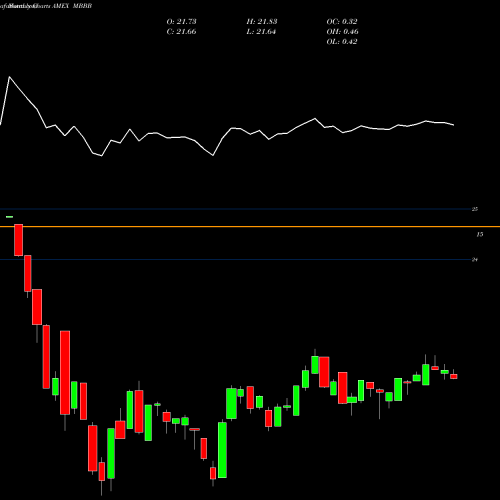Screen dimensions: 500x500
Task: Click the '24' price axis label
Action: click(475, 259)
